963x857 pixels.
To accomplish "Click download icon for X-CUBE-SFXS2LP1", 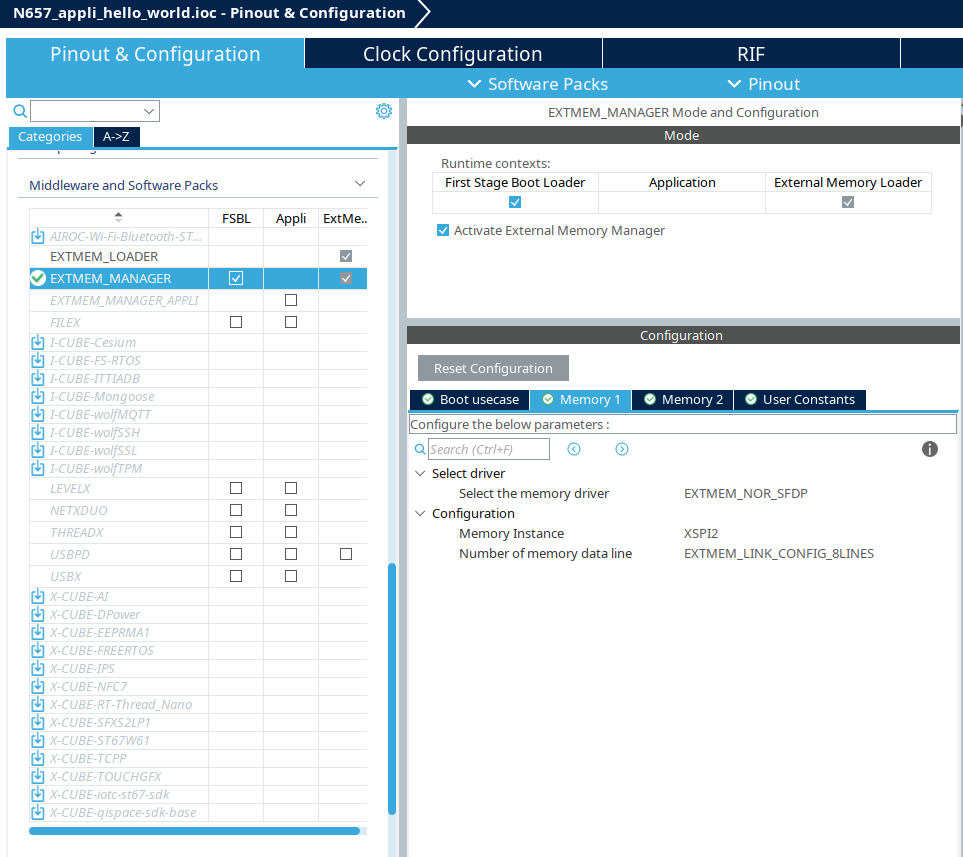I will click(38, 722).
